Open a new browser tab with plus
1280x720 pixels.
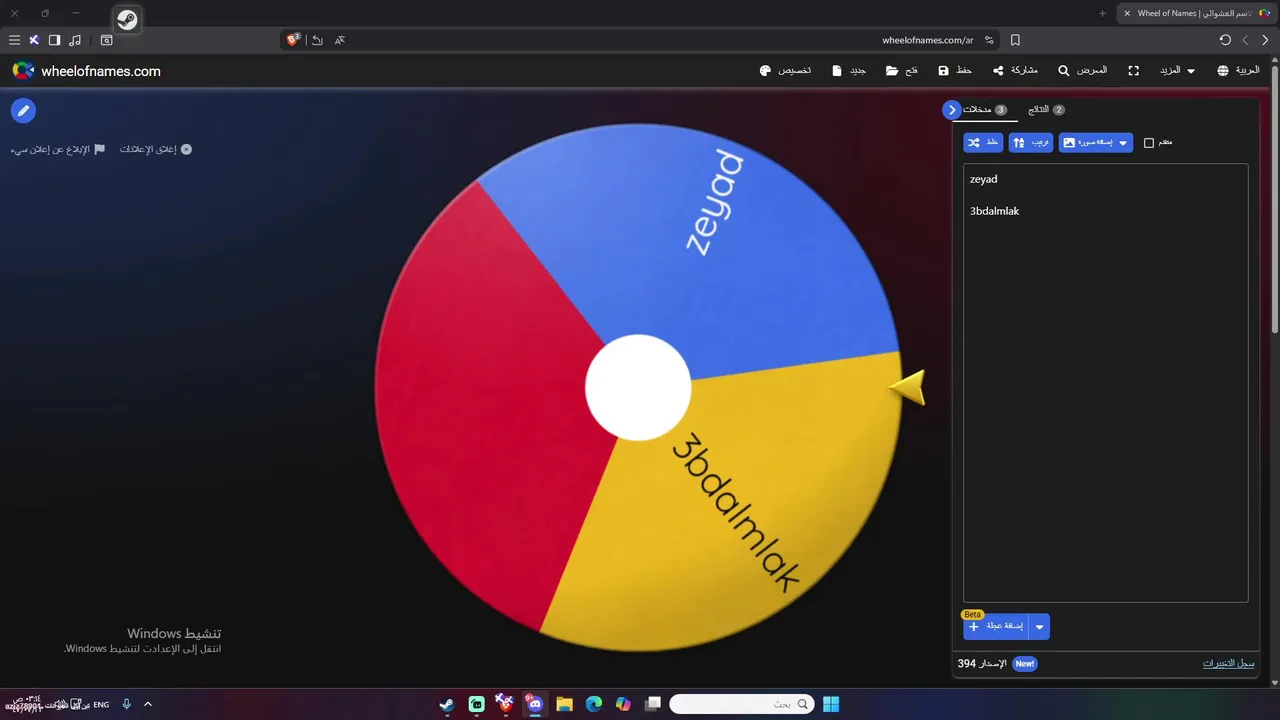(x=1103, y=13)
